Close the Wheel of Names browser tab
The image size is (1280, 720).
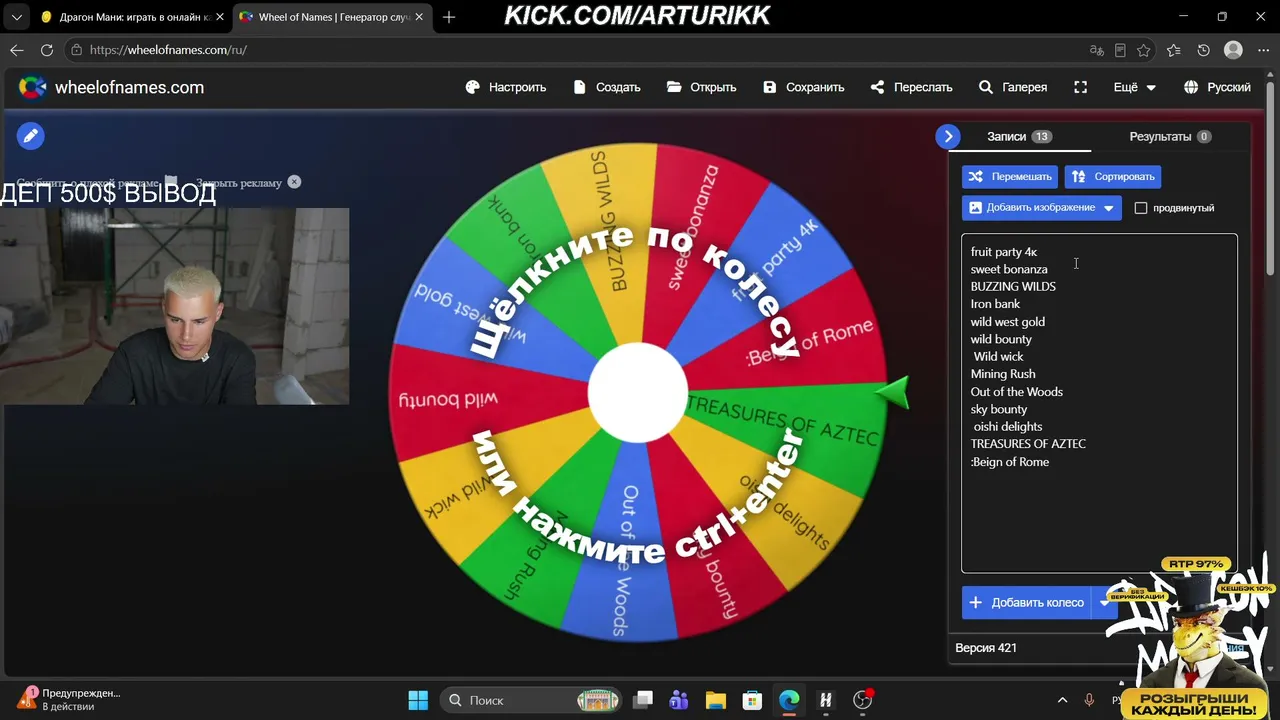click(419, 17)
